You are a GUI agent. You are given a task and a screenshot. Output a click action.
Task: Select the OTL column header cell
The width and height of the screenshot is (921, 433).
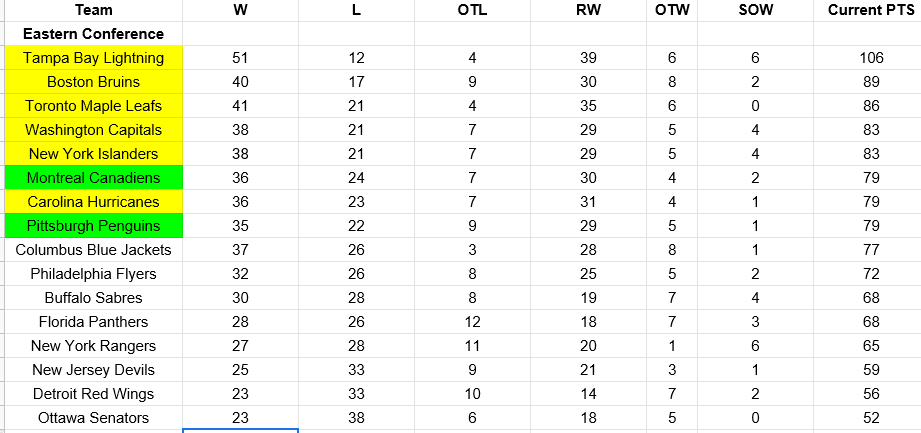[472, 10]
